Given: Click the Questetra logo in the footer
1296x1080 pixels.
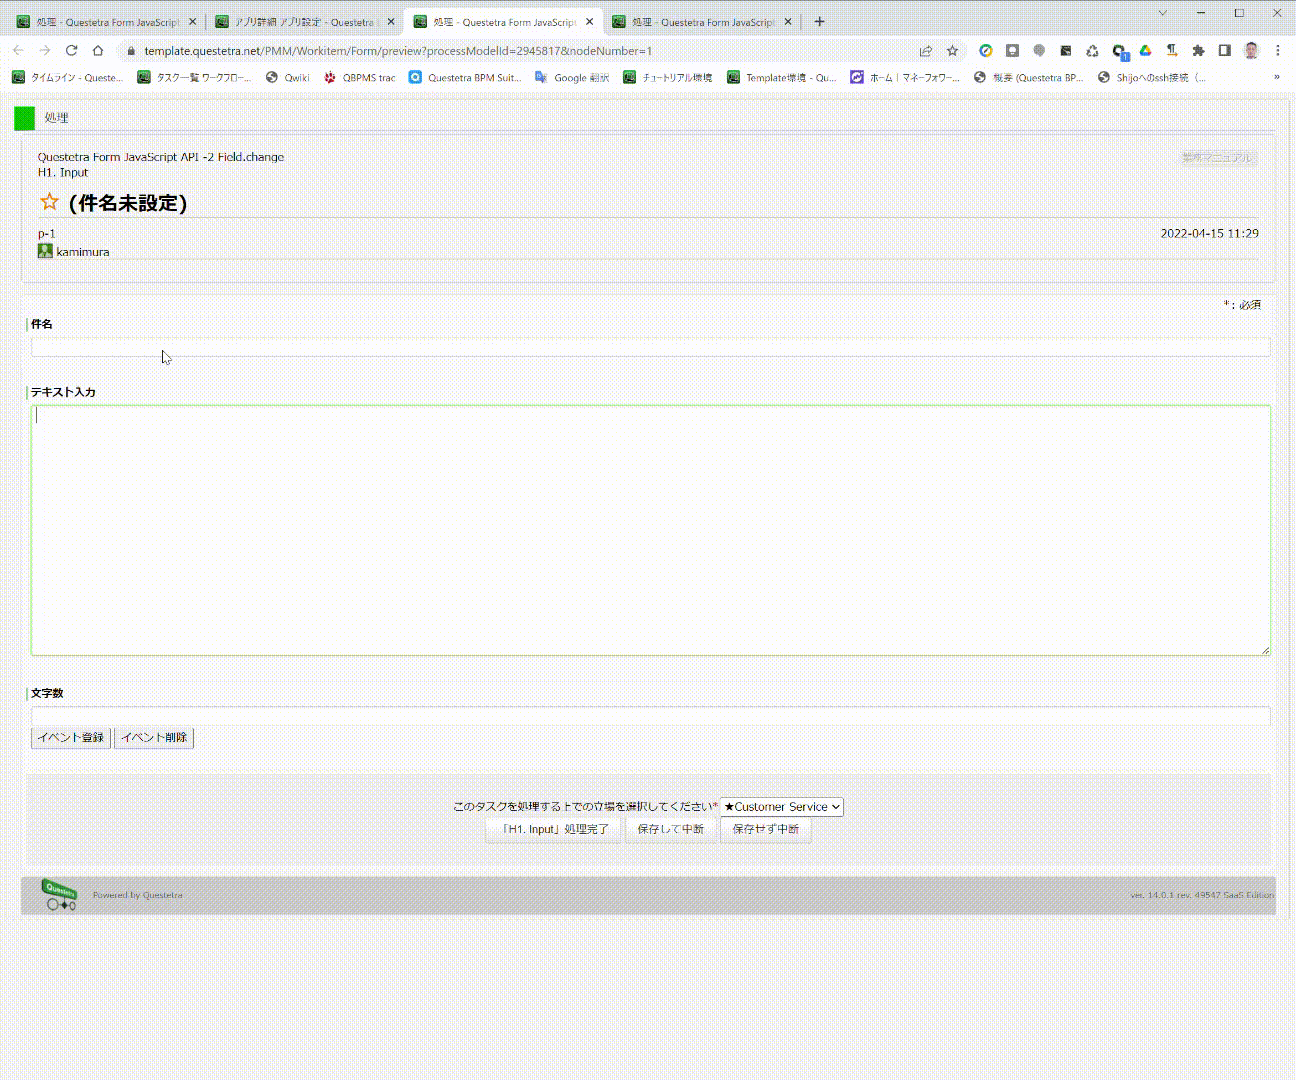Looking at the screenshot, I should 58,893.
